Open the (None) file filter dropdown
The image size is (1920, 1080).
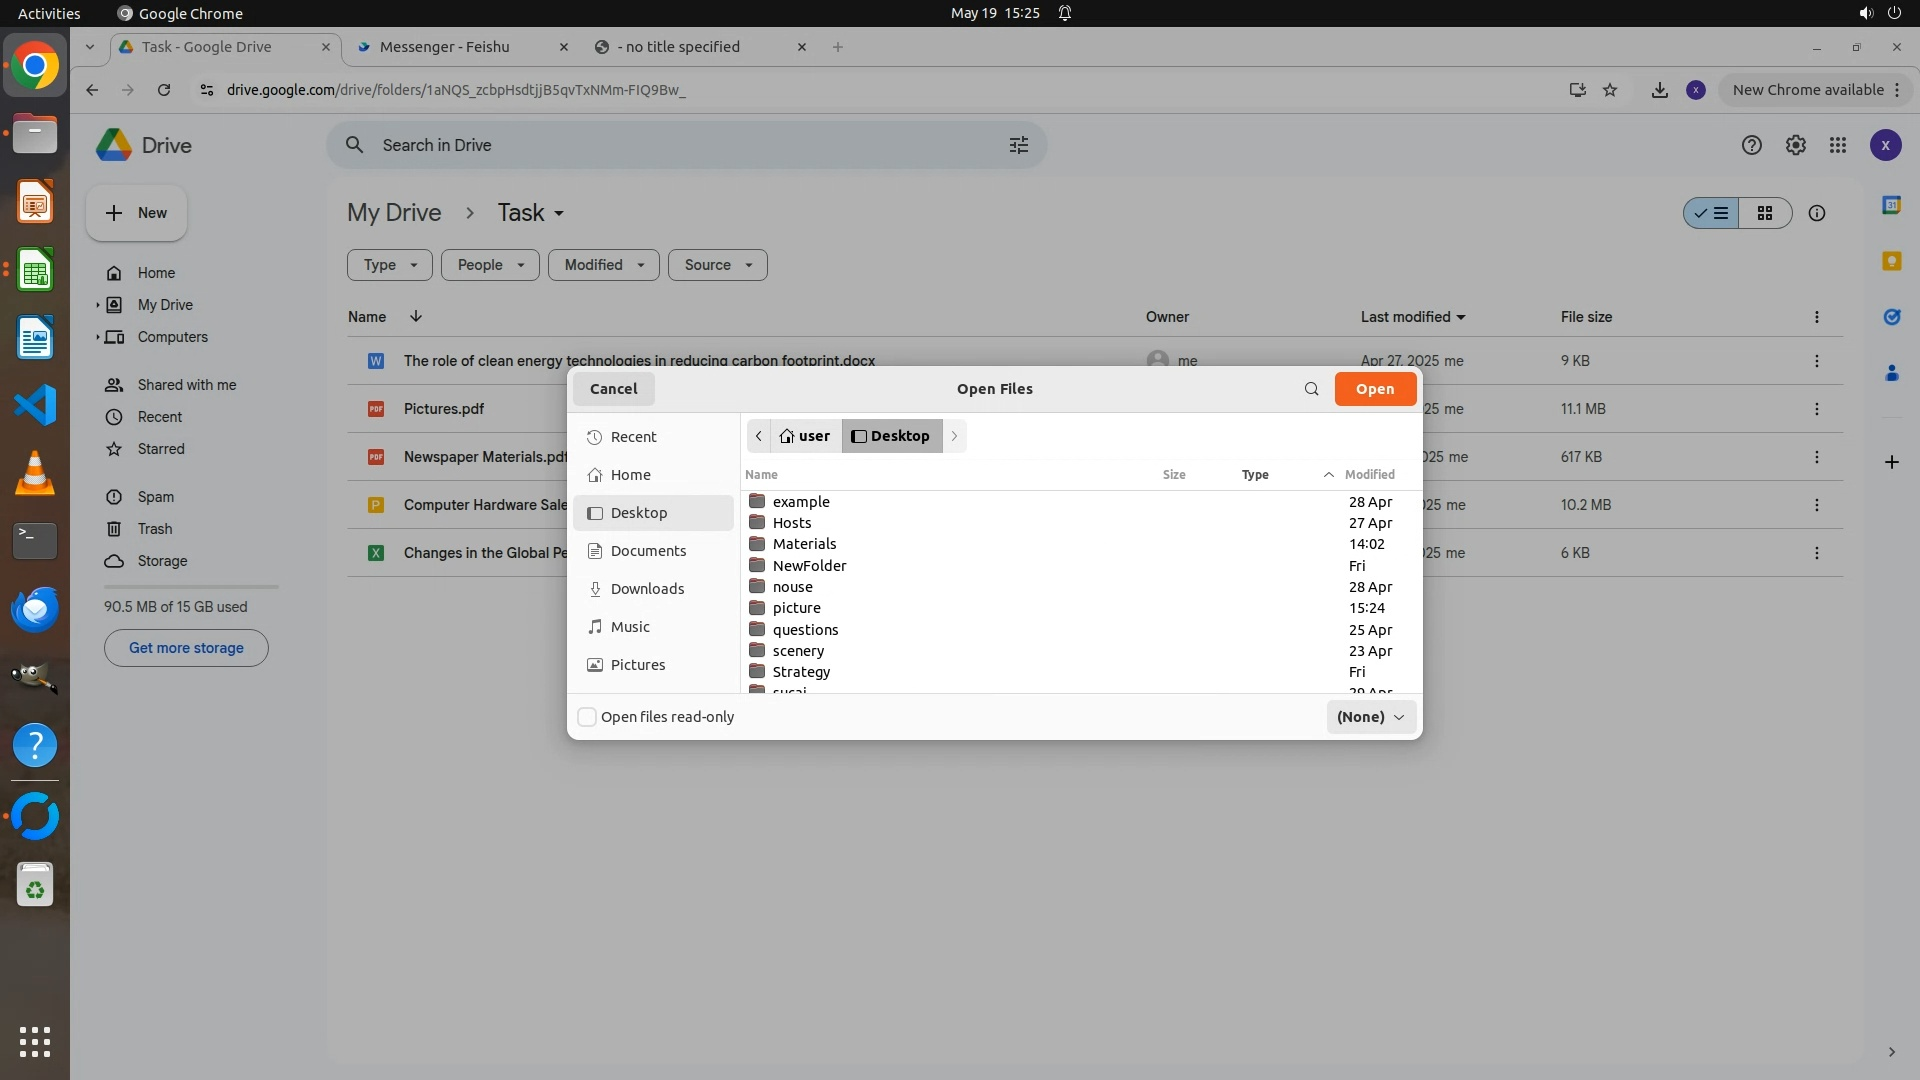pos(1370,717)
